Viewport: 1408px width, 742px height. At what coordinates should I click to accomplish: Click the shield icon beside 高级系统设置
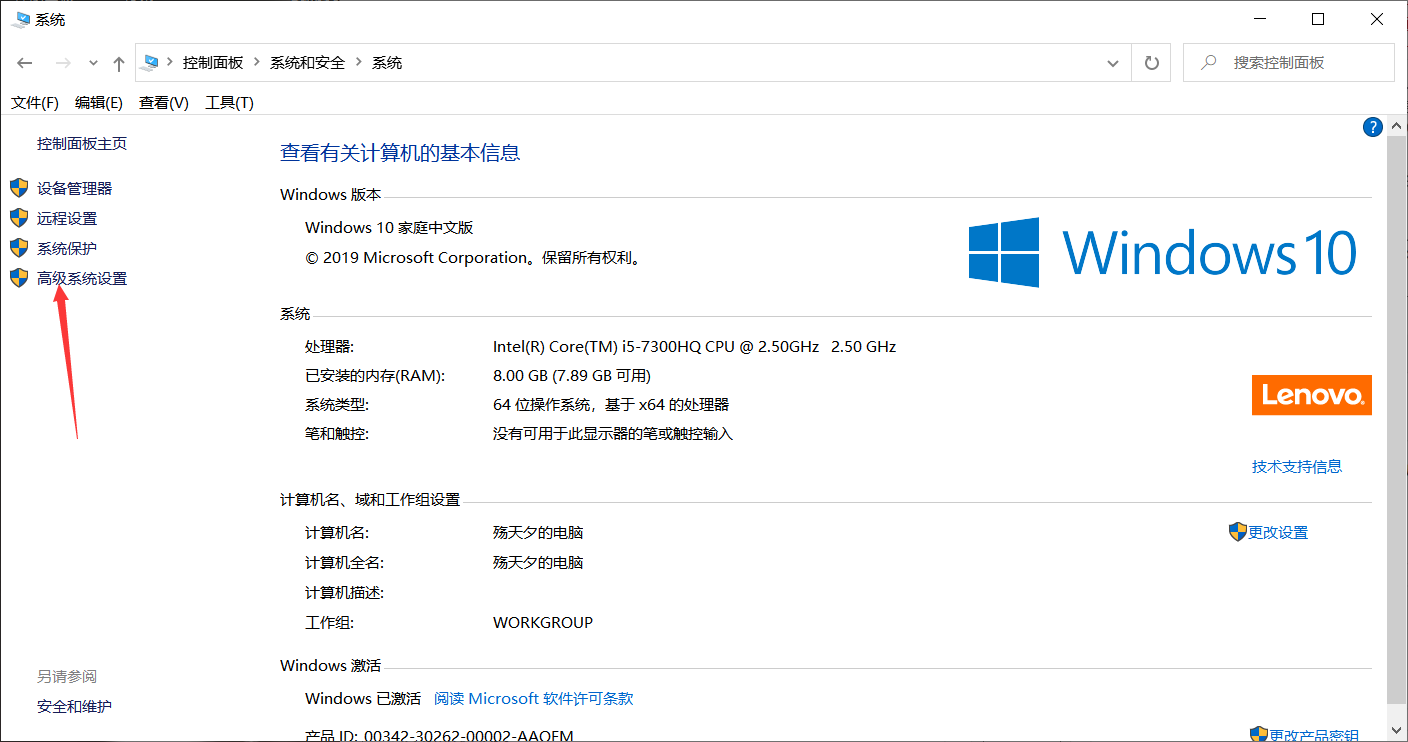point(19,278)
